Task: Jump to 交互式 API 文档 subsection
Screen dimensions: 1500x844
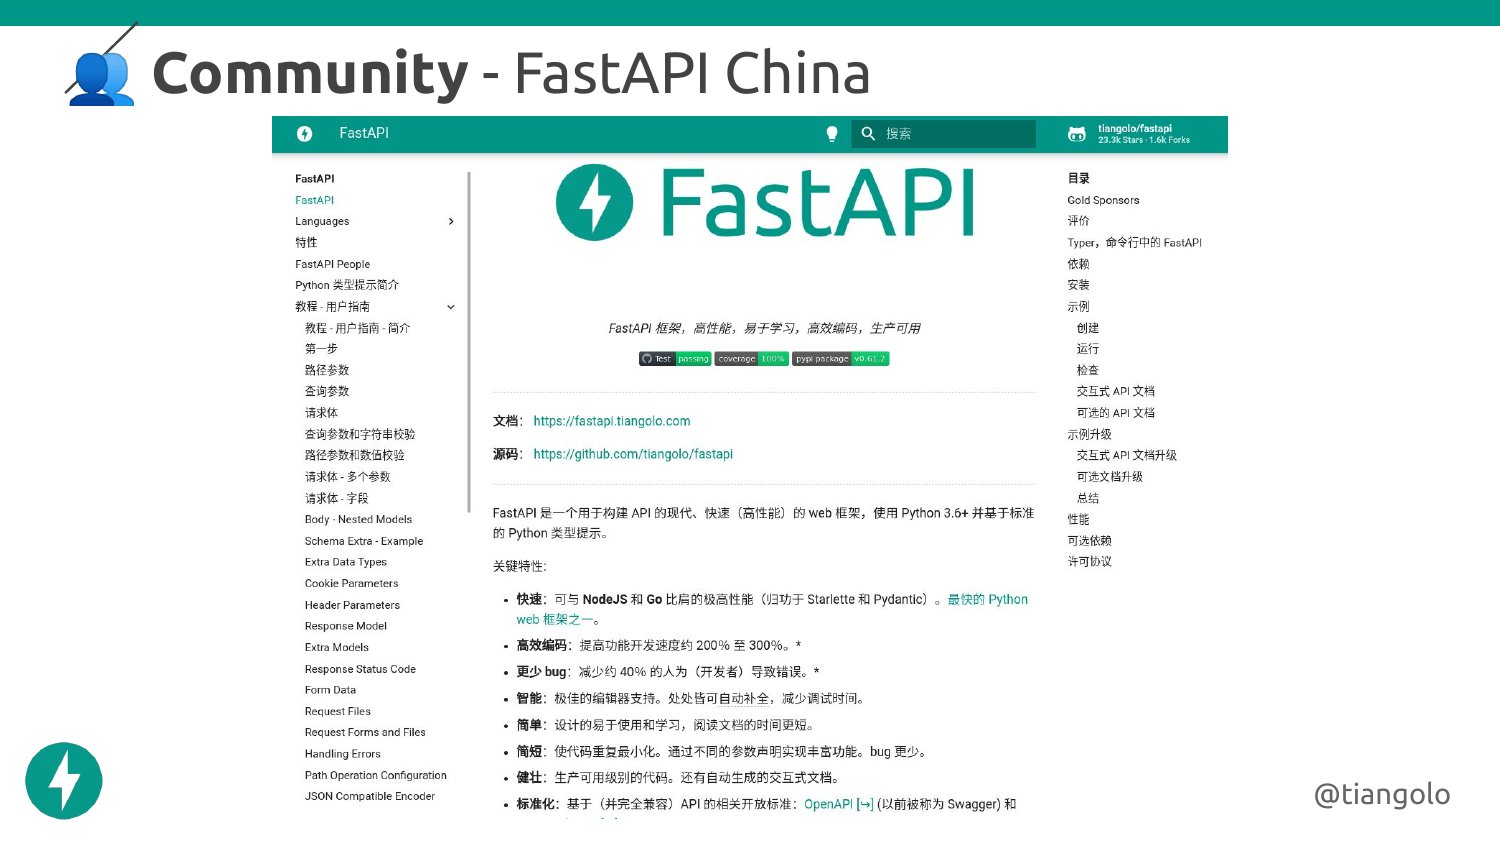Action: 1115,391
